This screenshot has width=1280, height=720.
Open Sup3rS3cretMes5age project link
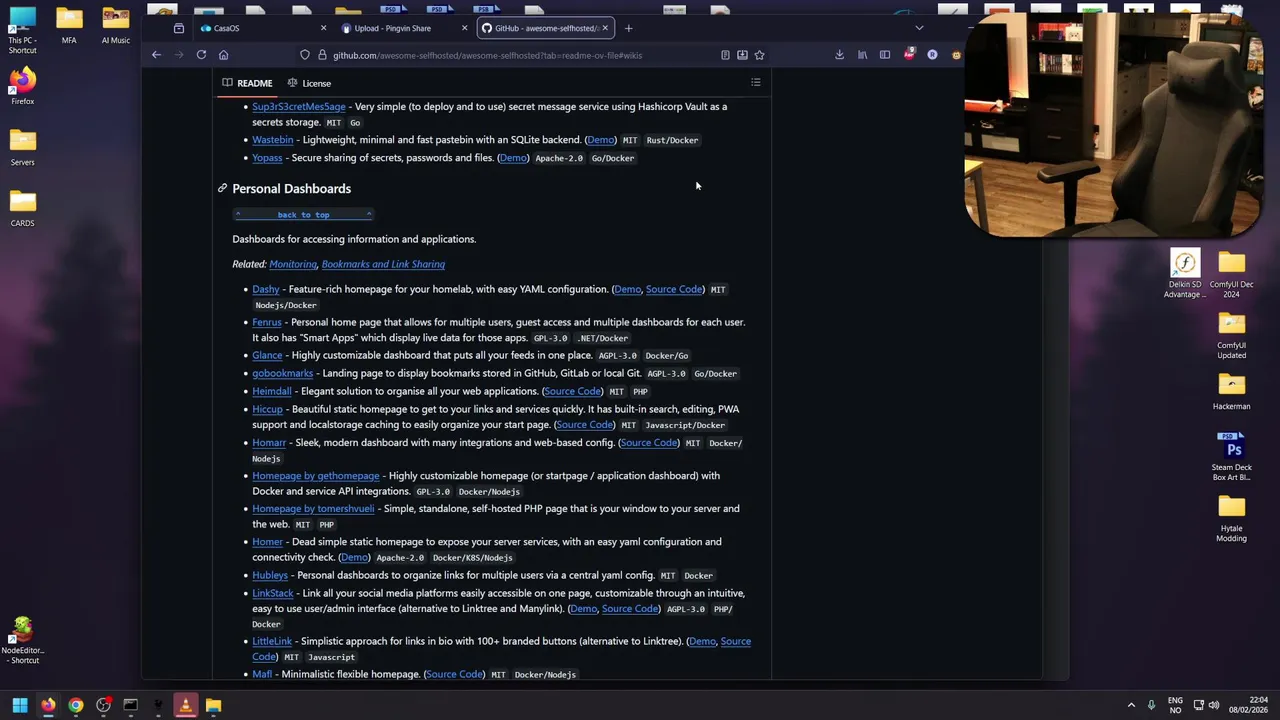299,106
